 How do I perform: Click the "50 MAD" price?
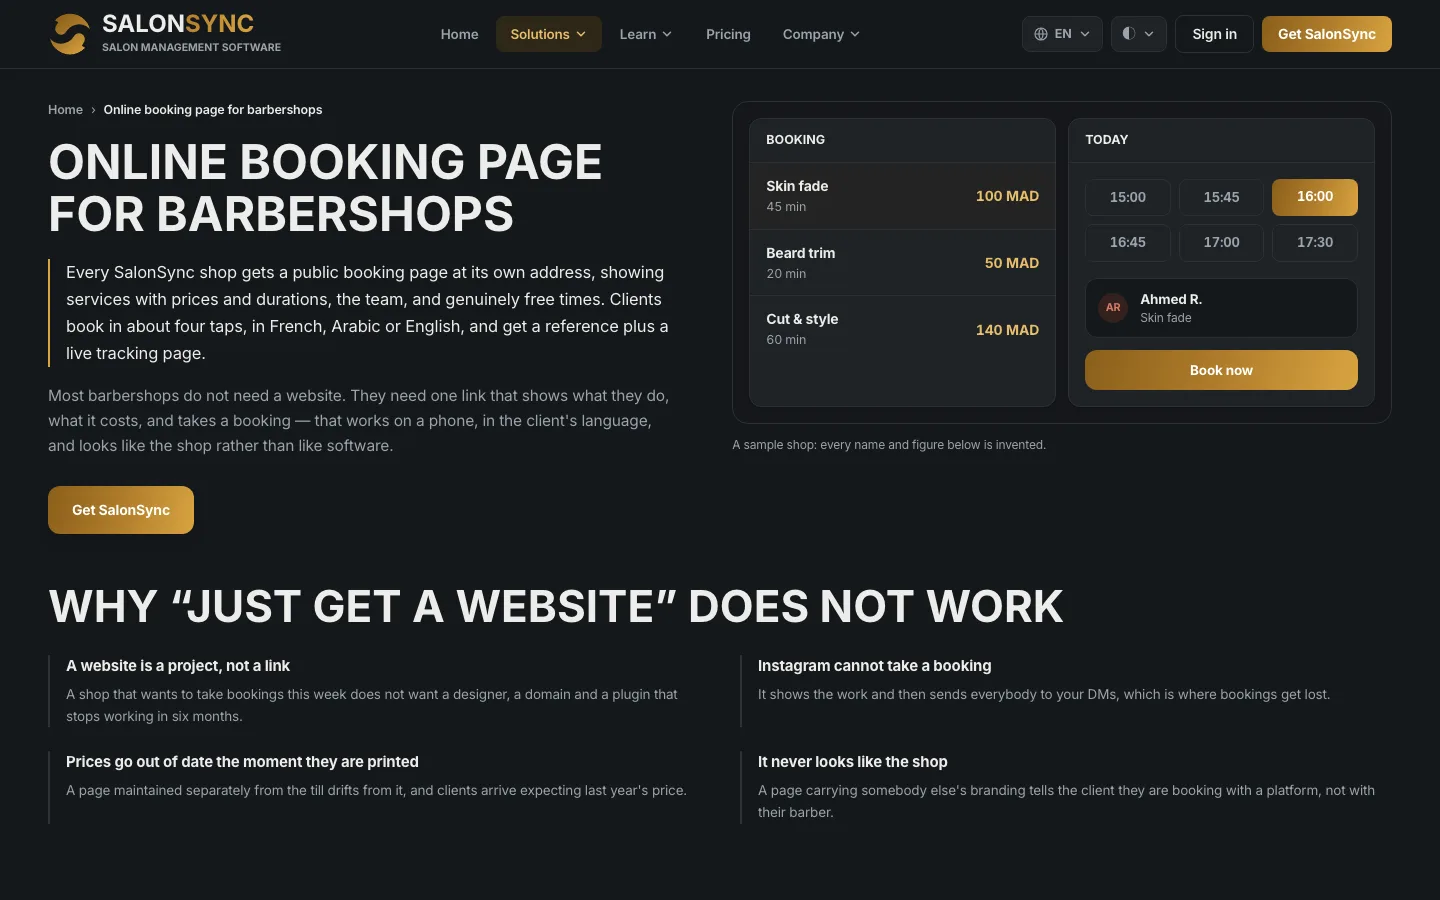tap(1012, 263)
